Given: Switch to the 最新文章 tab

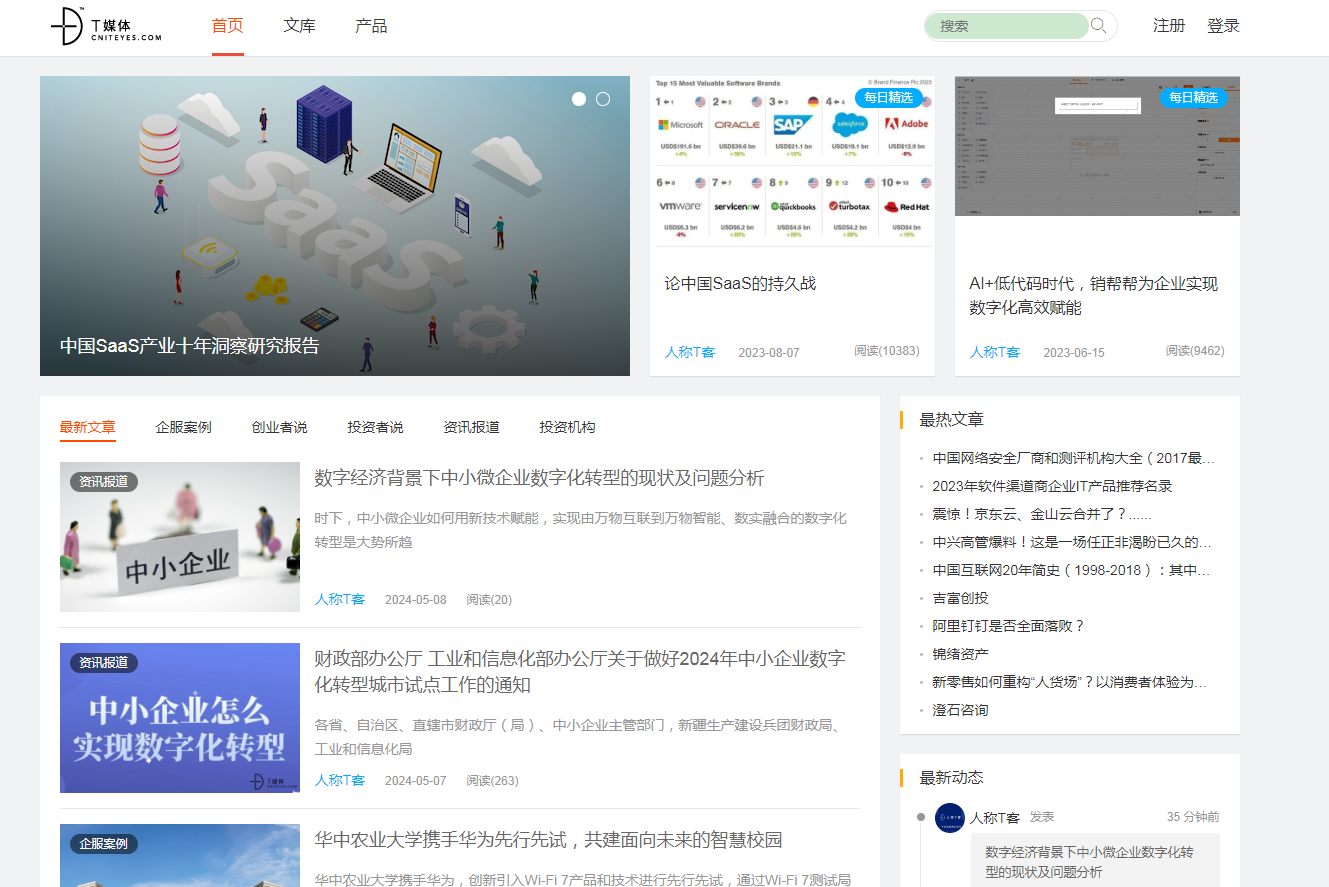Looking at the screenshot, I should point(88,427).
